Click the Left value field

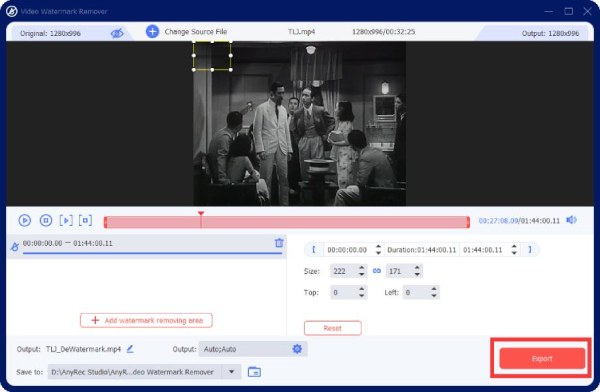416,292
